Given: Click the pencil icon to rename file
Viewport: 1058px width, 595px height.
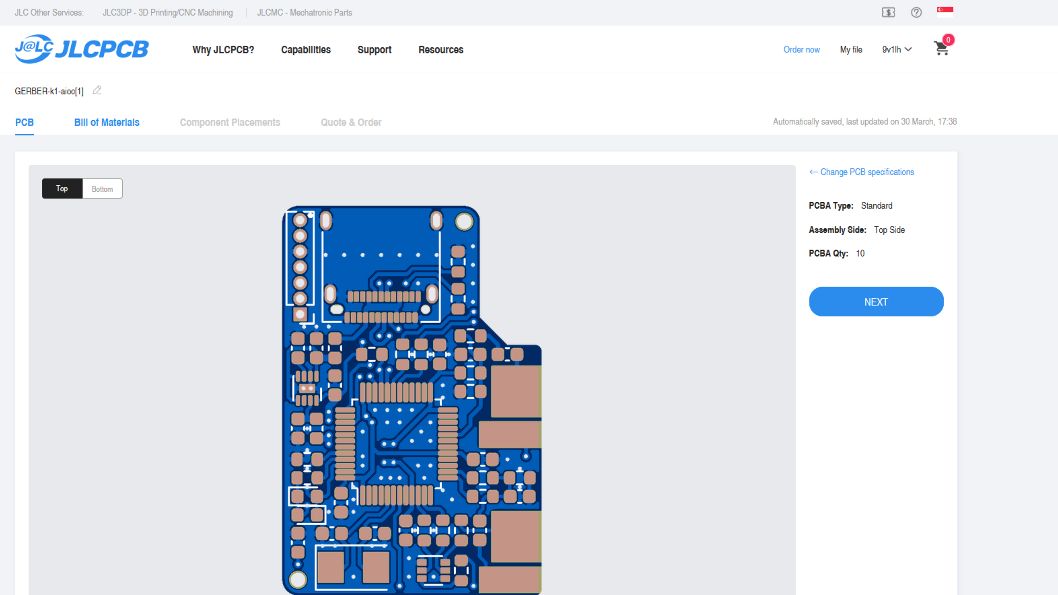Looking at the screenshot, I should (x=97, y=90).
